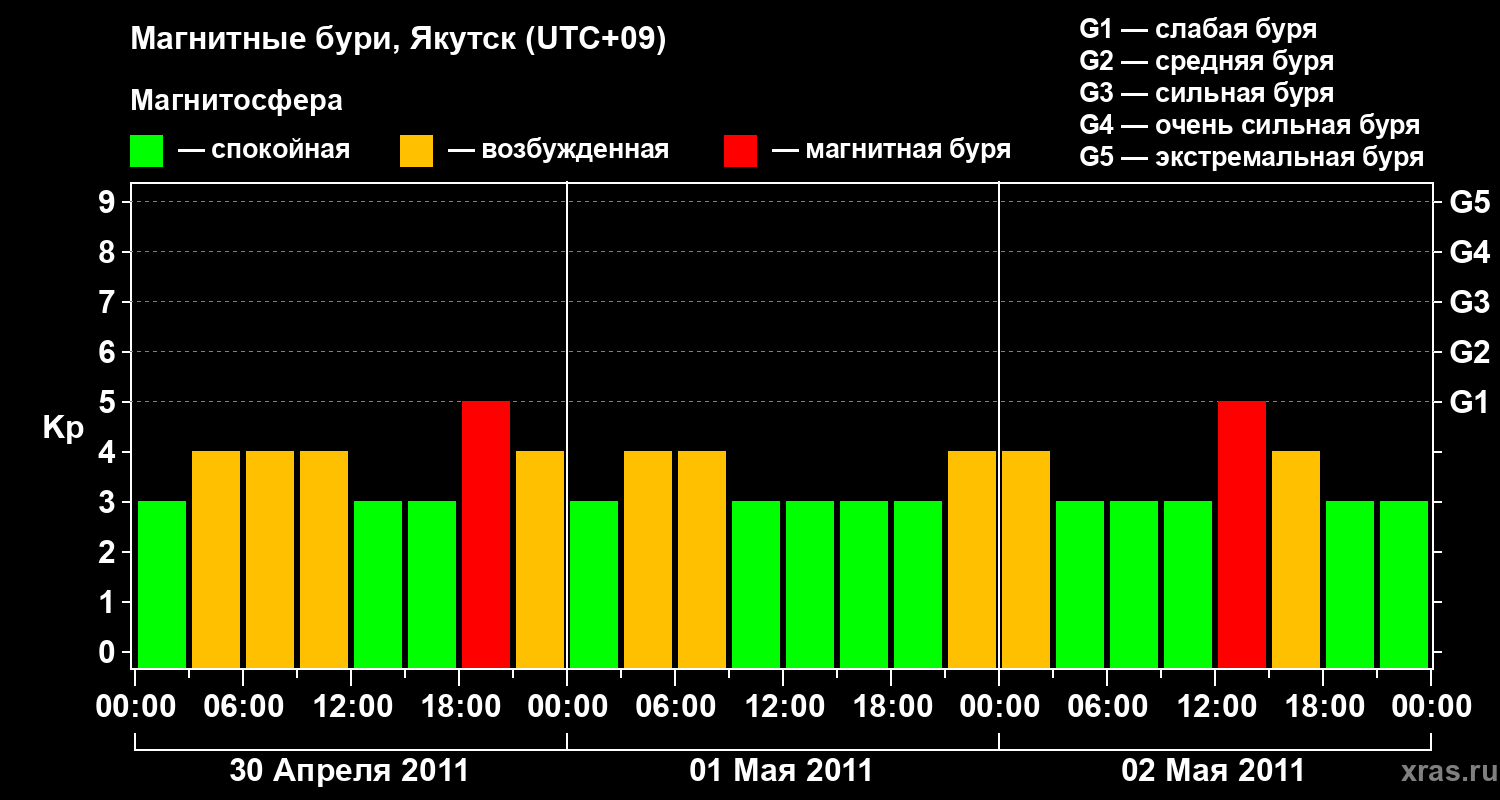This screenshot has width=1500, height=800.
Task: Click the 'G2' label on right axis
Action: [1469, 352]
